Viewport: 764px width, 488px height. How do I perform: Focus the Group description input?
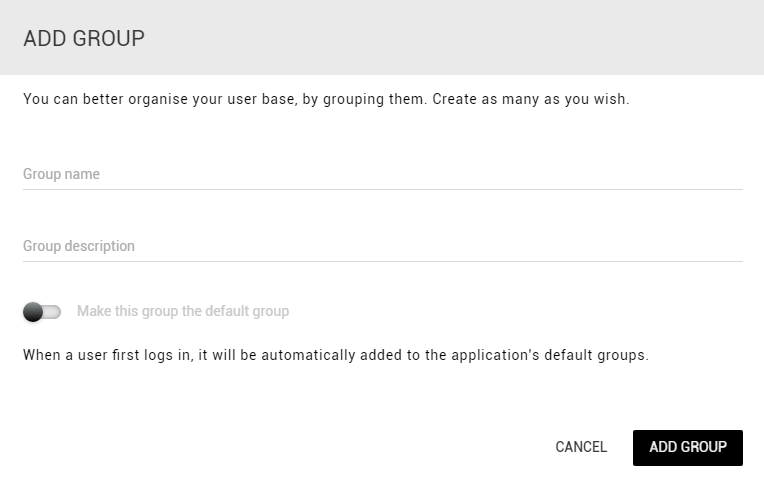point(382,246)
